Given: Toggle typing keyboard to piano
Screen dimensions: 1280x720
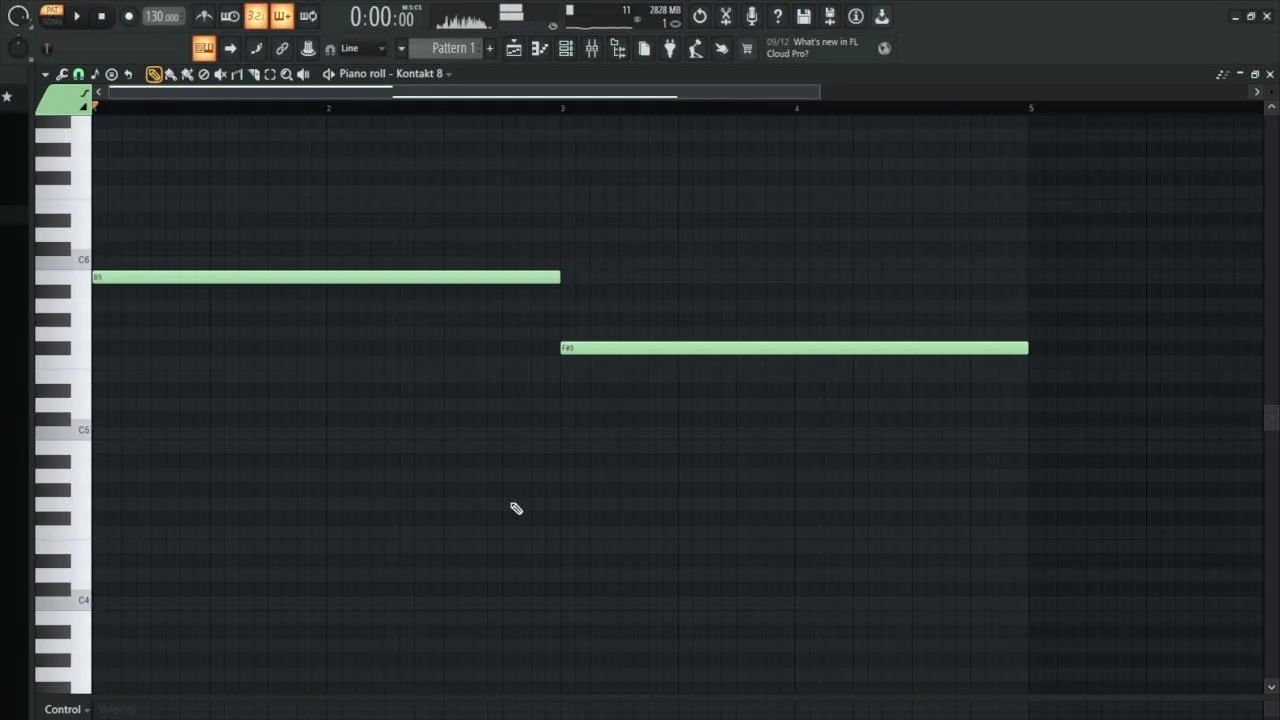Looking at the screenshot, I should (204, 48).
